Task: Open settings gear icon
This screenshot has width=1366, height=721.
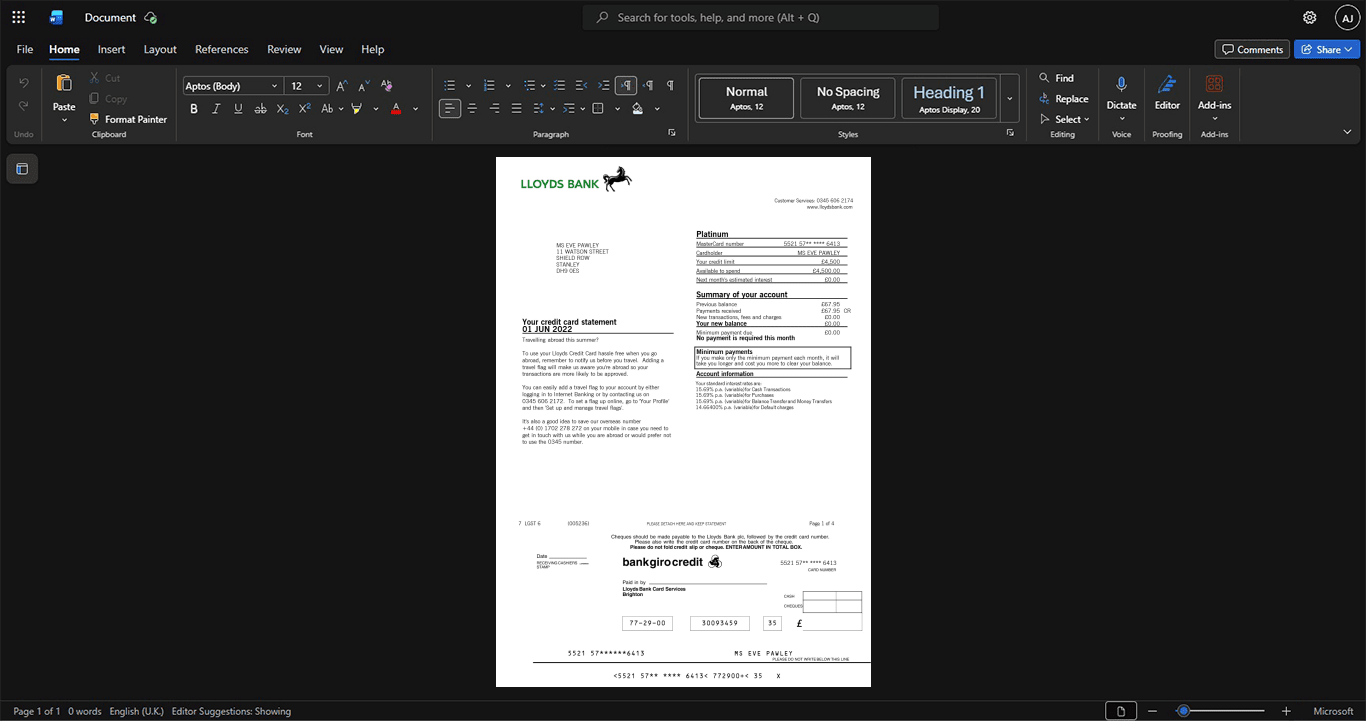Action: (1310, 17)
